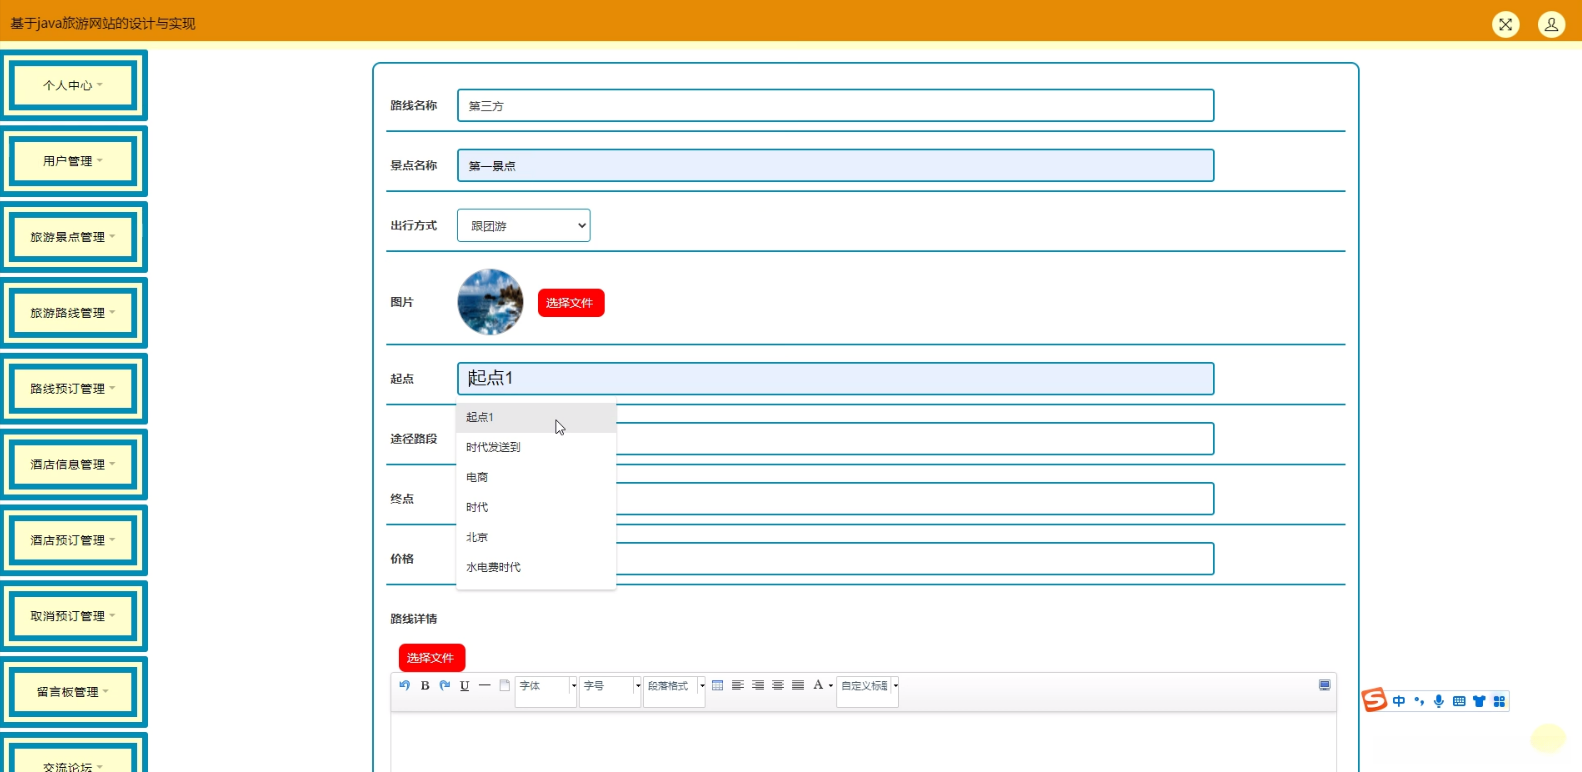Select 时代发送到 from the autocomplete list

[536, 447]
